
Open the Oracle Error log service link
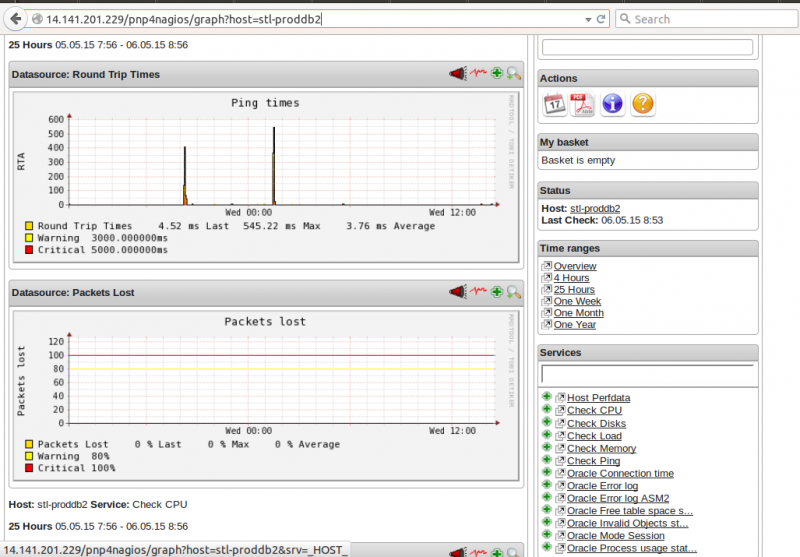tap(603, 486)
